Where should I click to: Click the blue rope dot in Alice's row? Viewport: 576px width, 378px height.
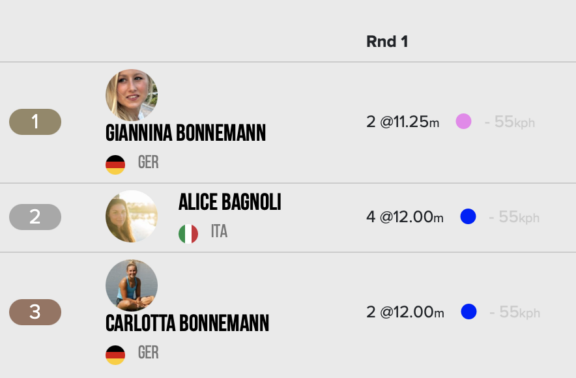coord(468,216)
